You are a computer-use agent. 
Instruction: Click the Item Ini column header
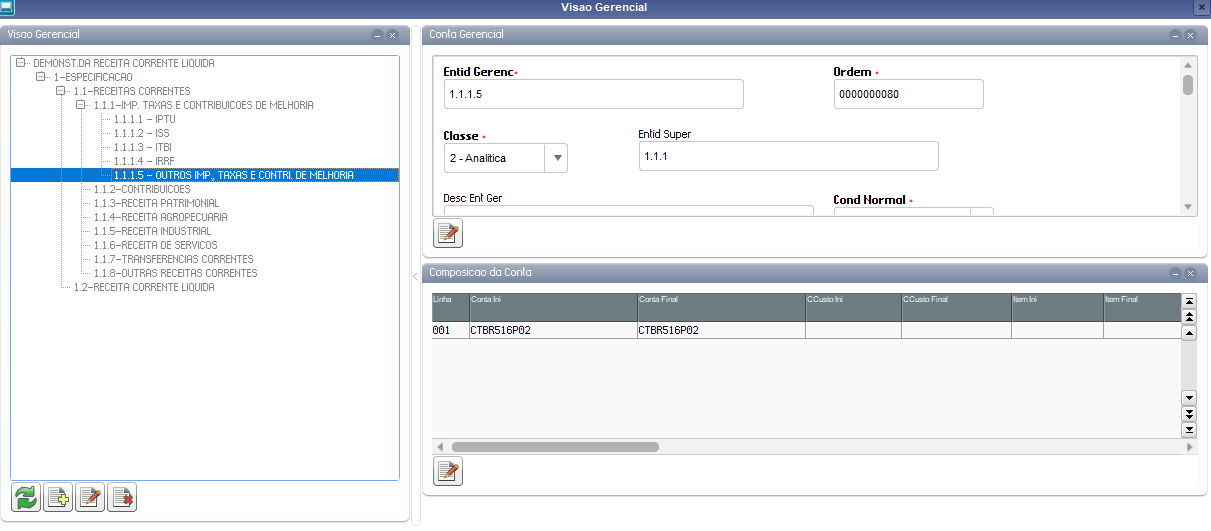point(1056,307)
